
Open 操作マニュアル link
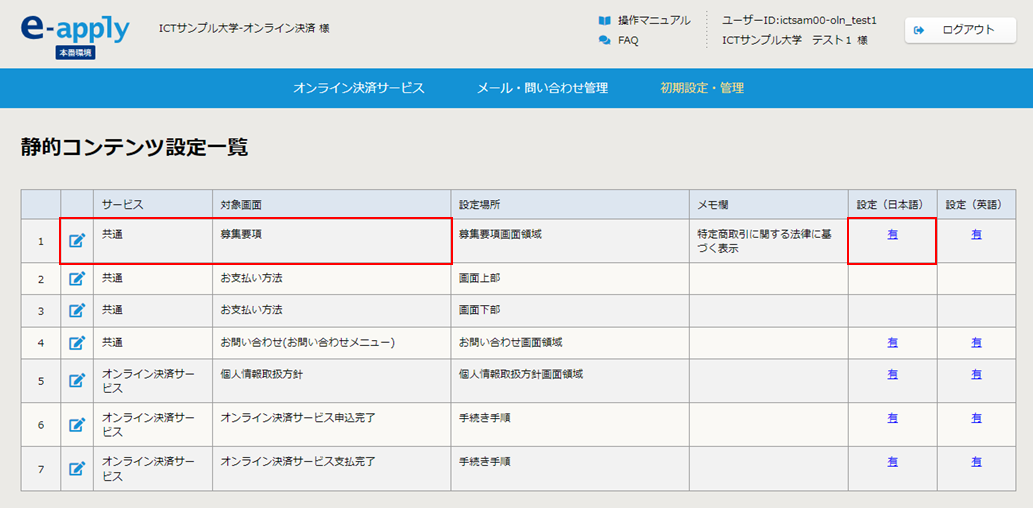click(x=654, y=20)
